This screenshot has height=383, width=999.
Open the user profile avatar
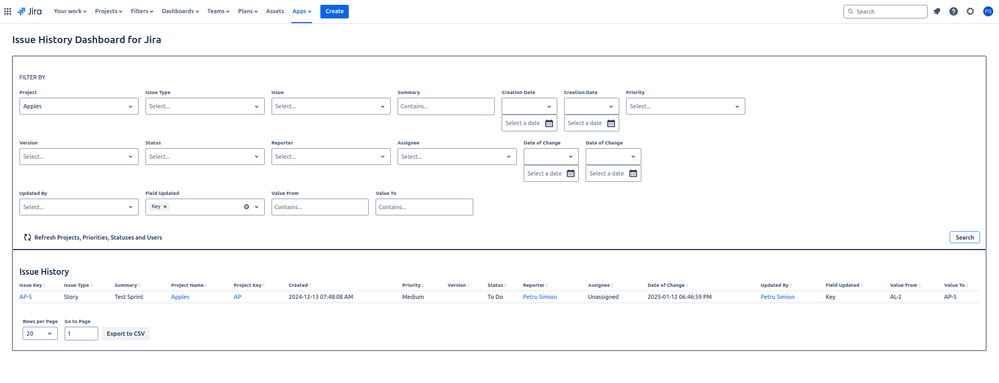(x=988, y=11)
